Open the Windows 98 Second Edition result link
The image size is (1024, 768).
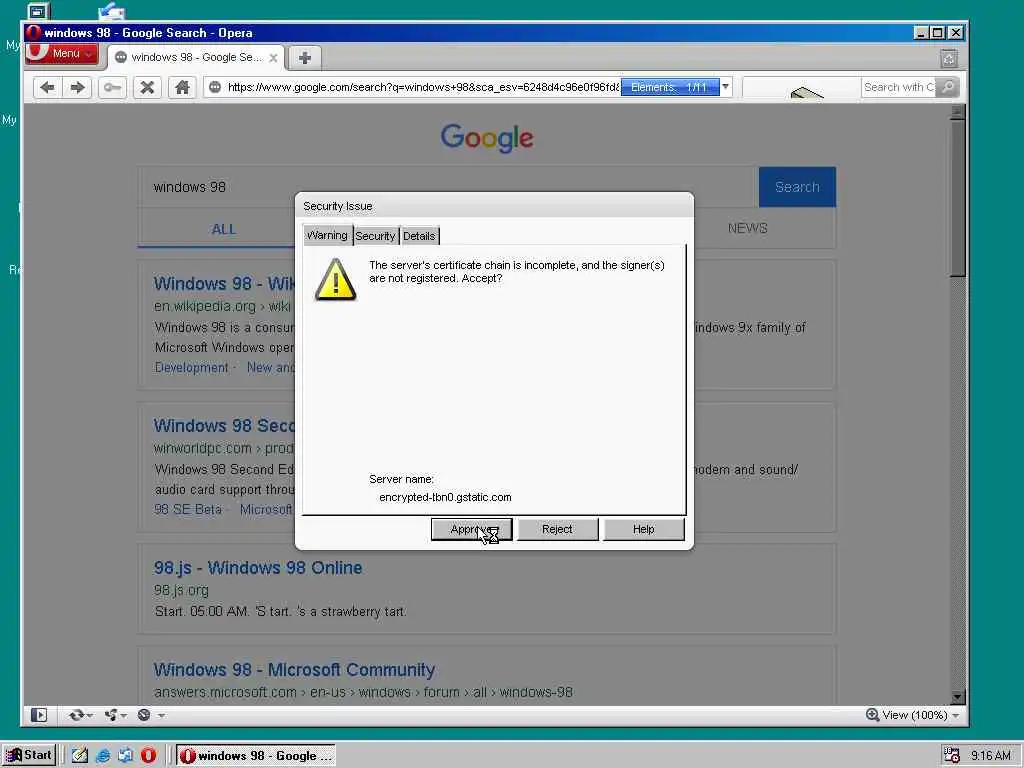click(x=224, y=426)
